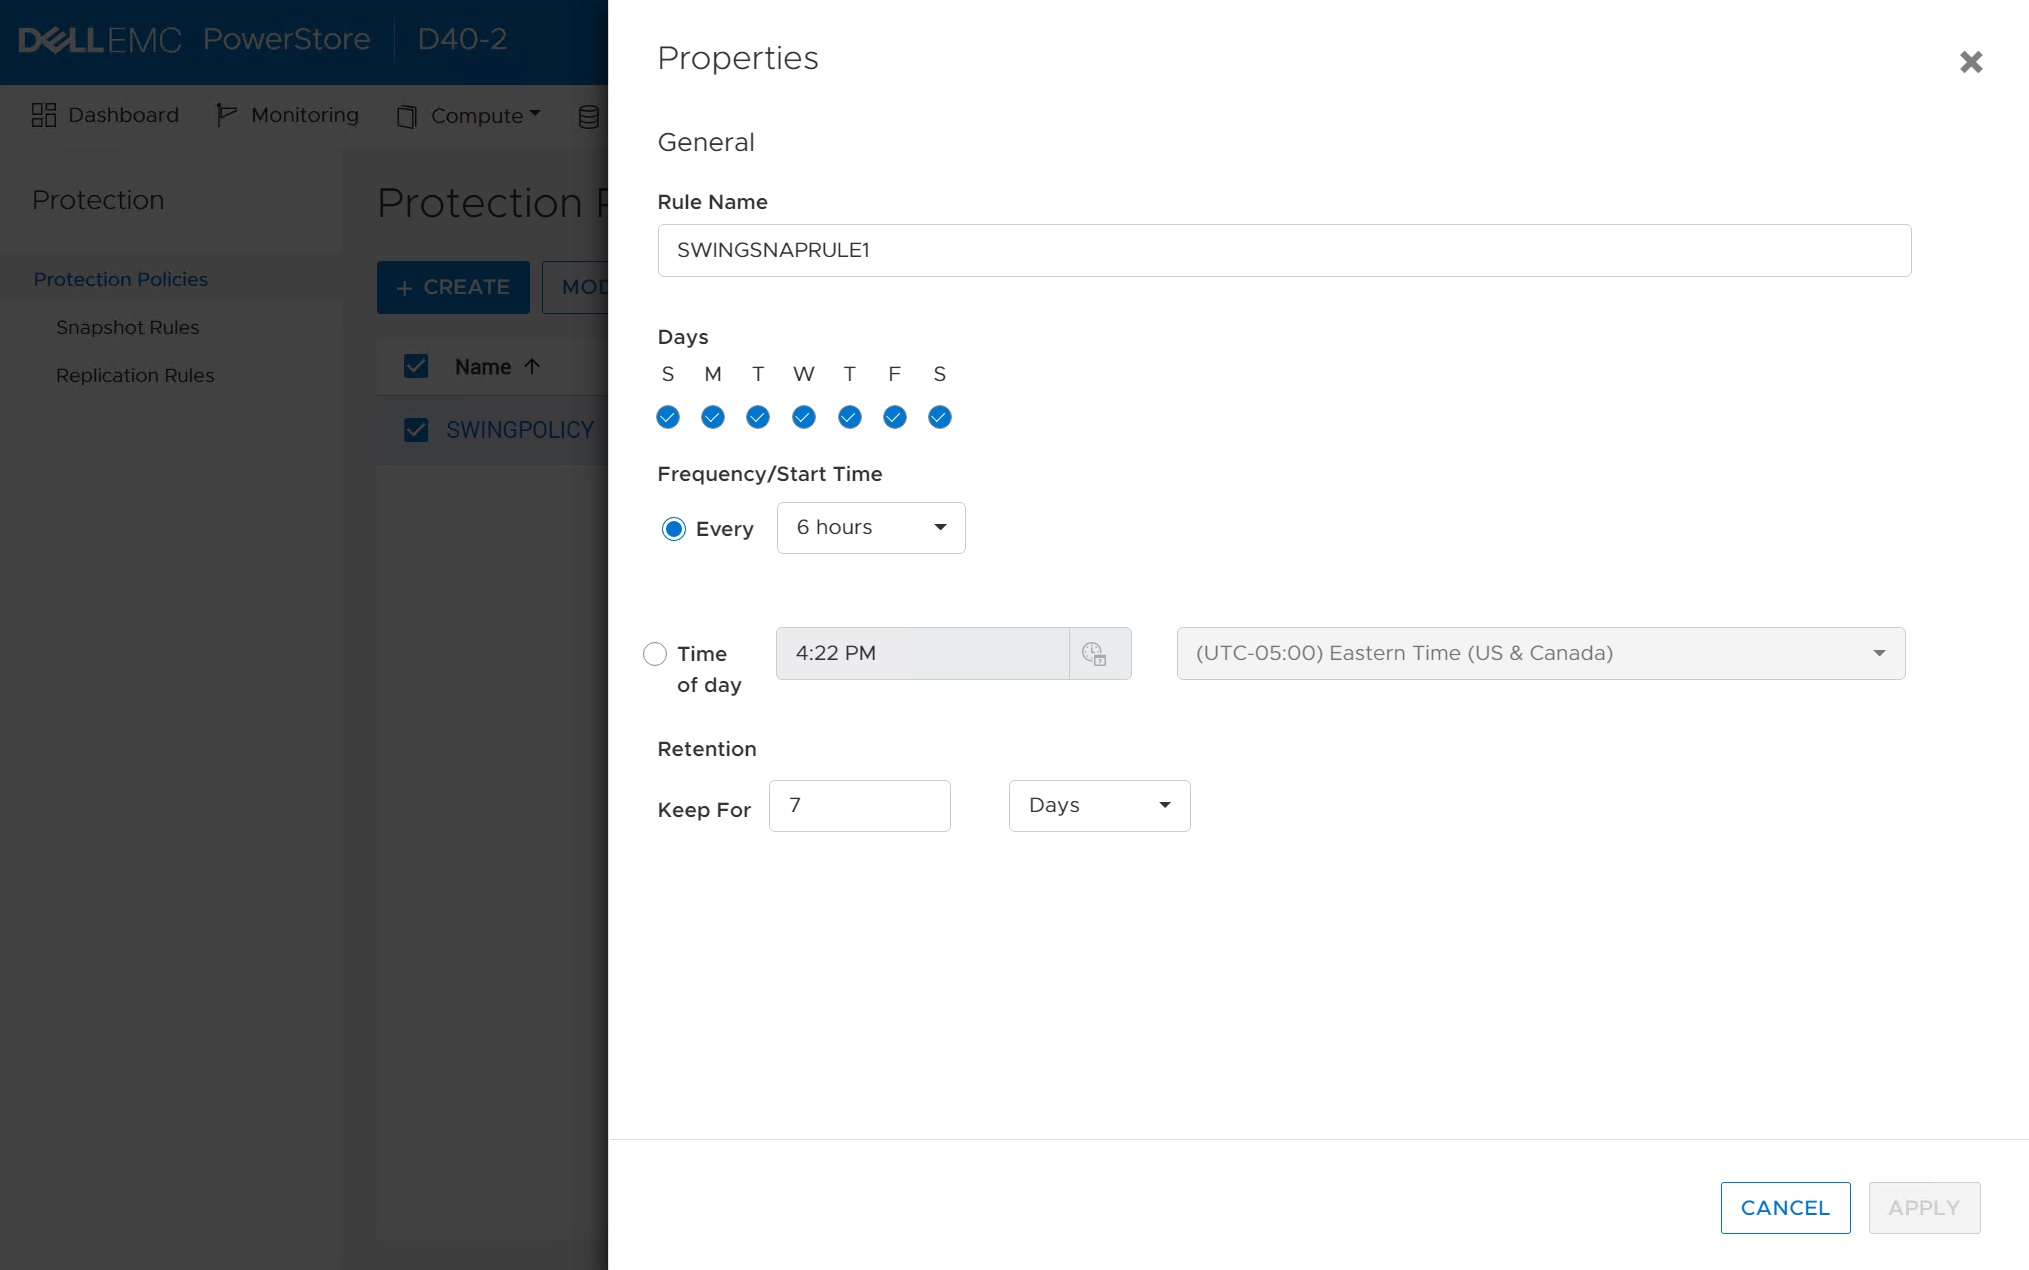Uncheck Sunday in the Days row
Image resolution: width=2029 pixels, height=1270 pixels.
667,417
